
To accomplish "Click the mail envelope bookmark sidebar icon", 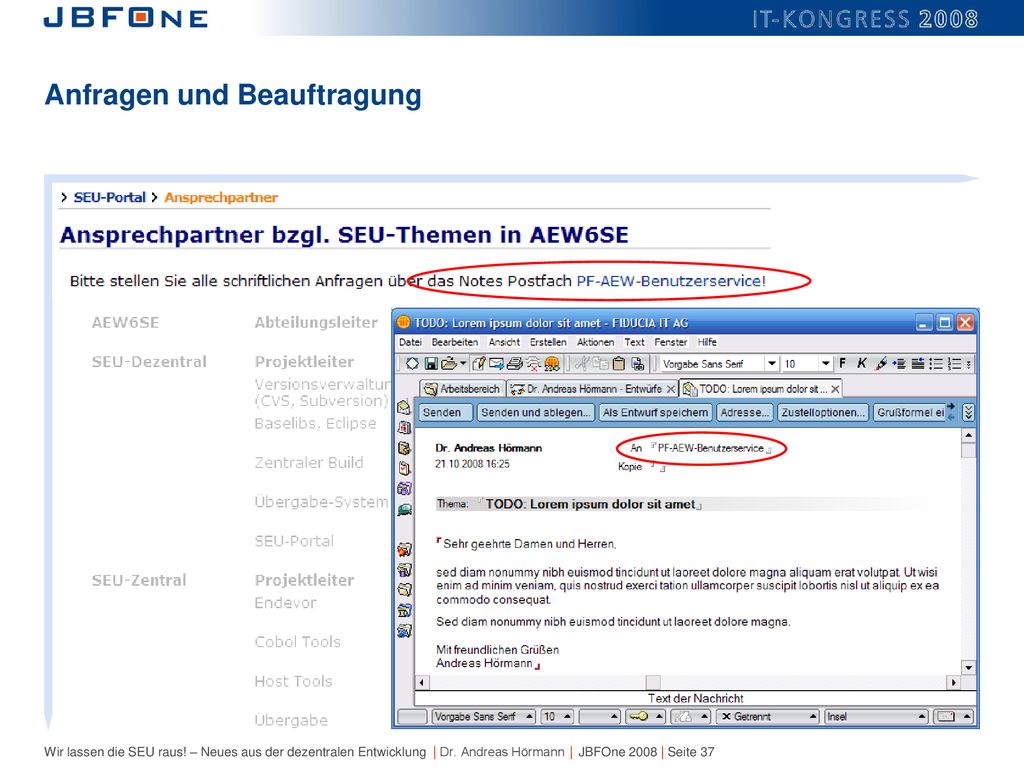I will 404,408.
